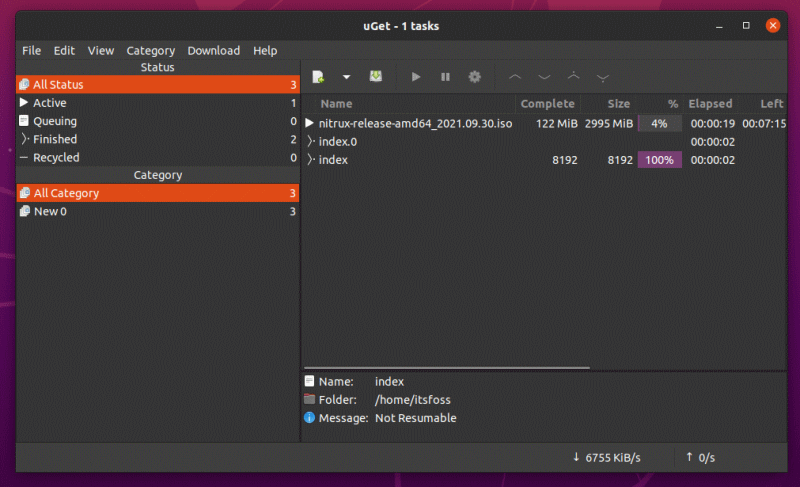Click the move to bottom icon
Viewport: 800px width, 487px height.
(603, 78)
